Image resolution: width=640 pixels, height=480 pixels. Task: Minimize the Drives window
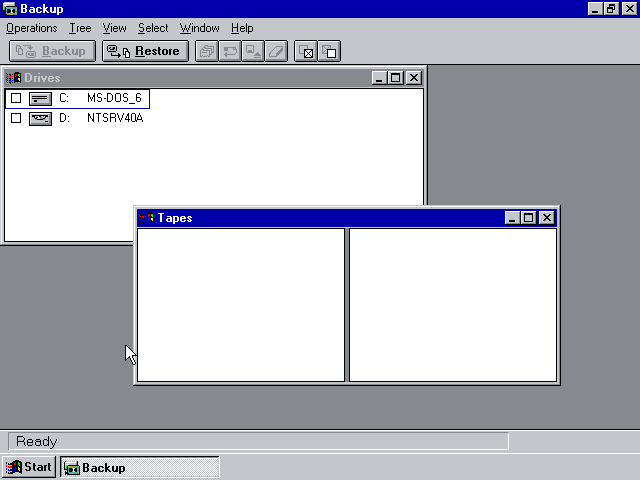(380, 78)
